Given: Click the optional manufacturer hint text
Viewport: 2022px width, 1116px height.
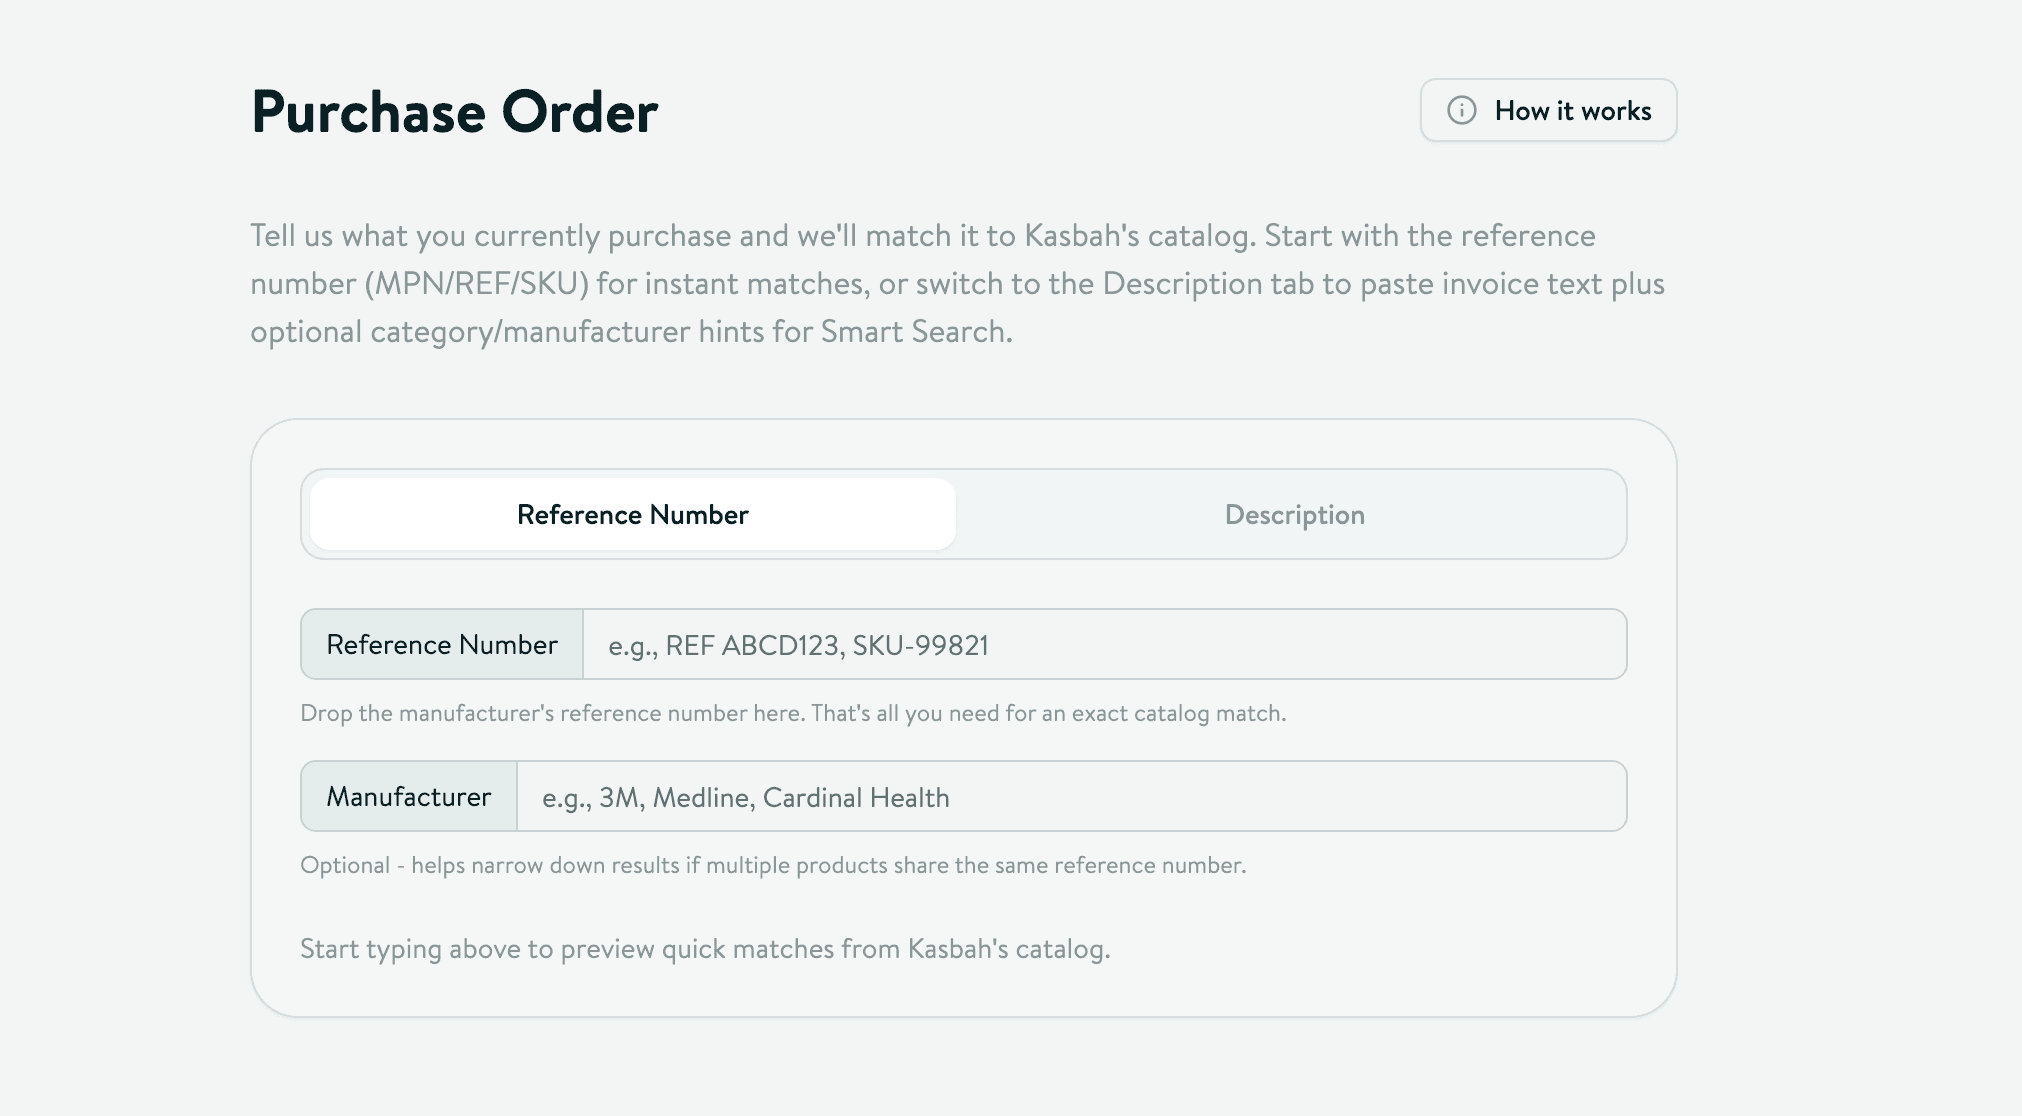Looking at the screenshot, I should [x=773, y=864].
